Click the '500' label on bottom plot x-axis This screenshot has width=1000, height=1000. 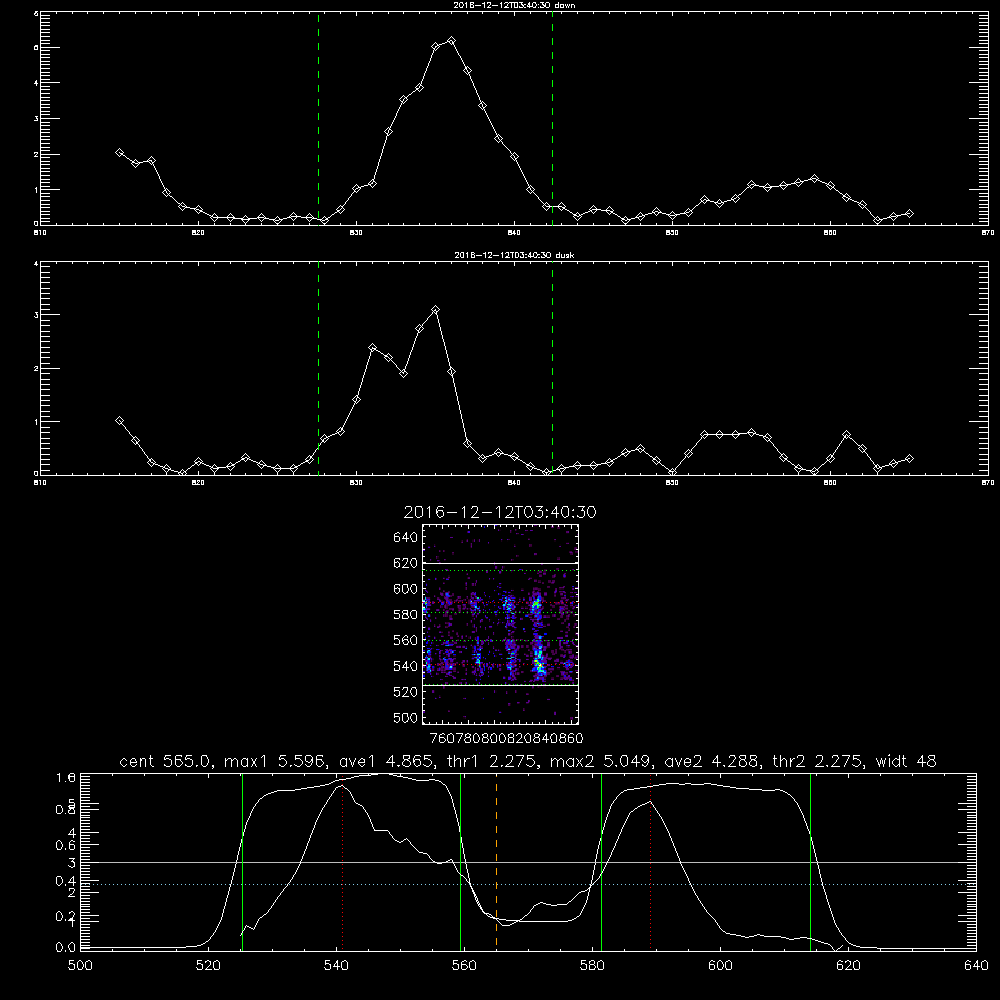(80, 966)
